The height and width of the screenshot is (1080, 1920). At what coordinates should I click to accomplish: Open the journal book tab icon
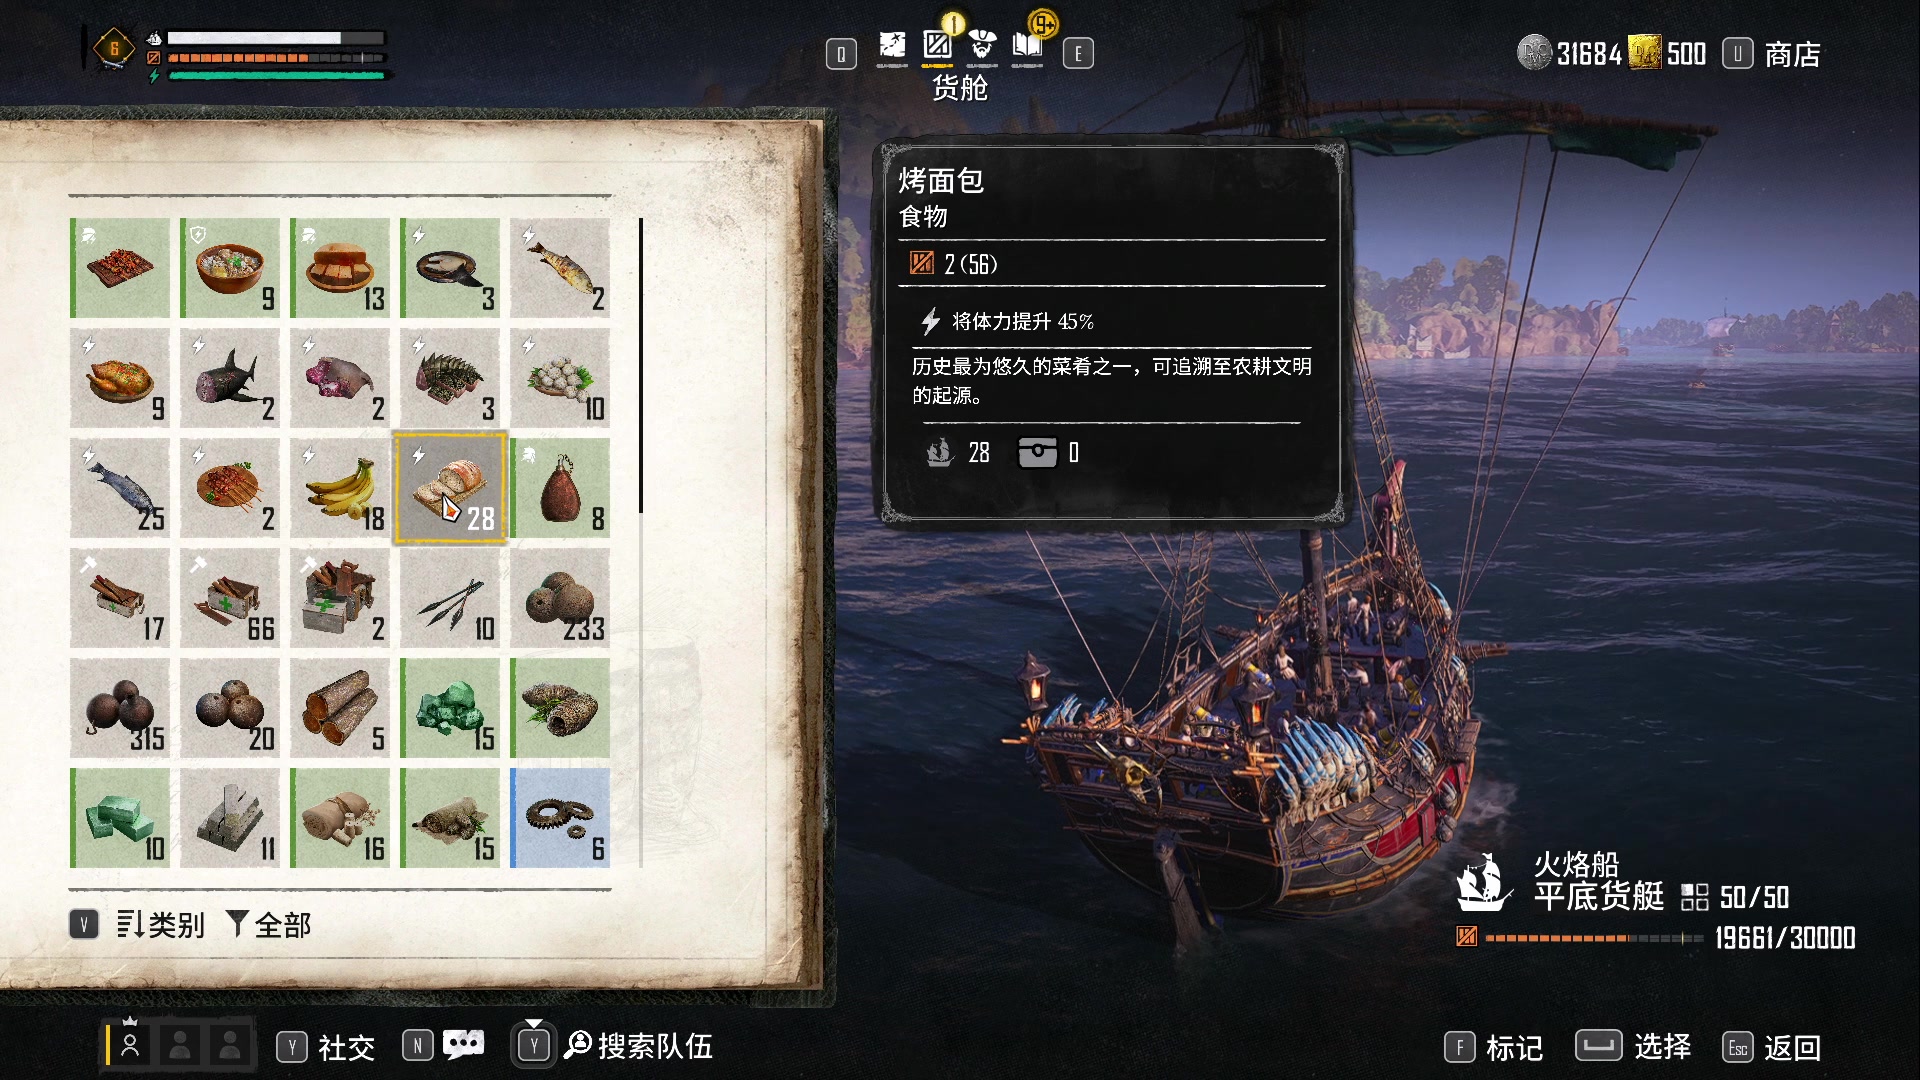tap(1027, 46)
